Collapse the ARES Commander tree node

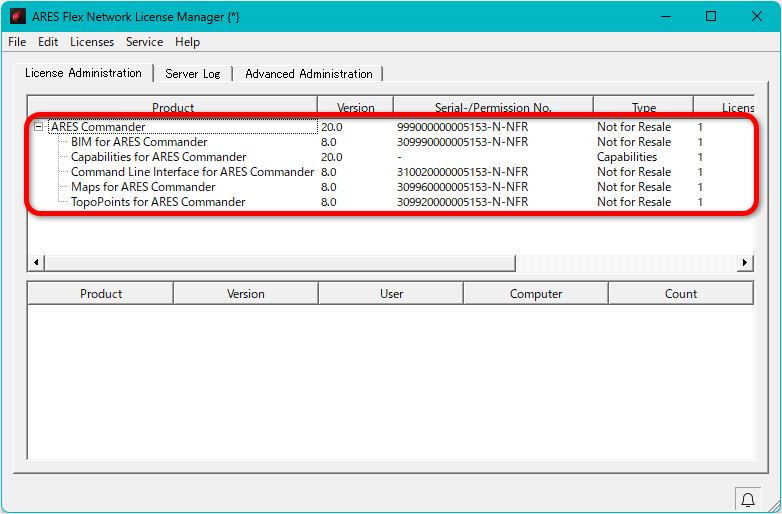(38, 127)
